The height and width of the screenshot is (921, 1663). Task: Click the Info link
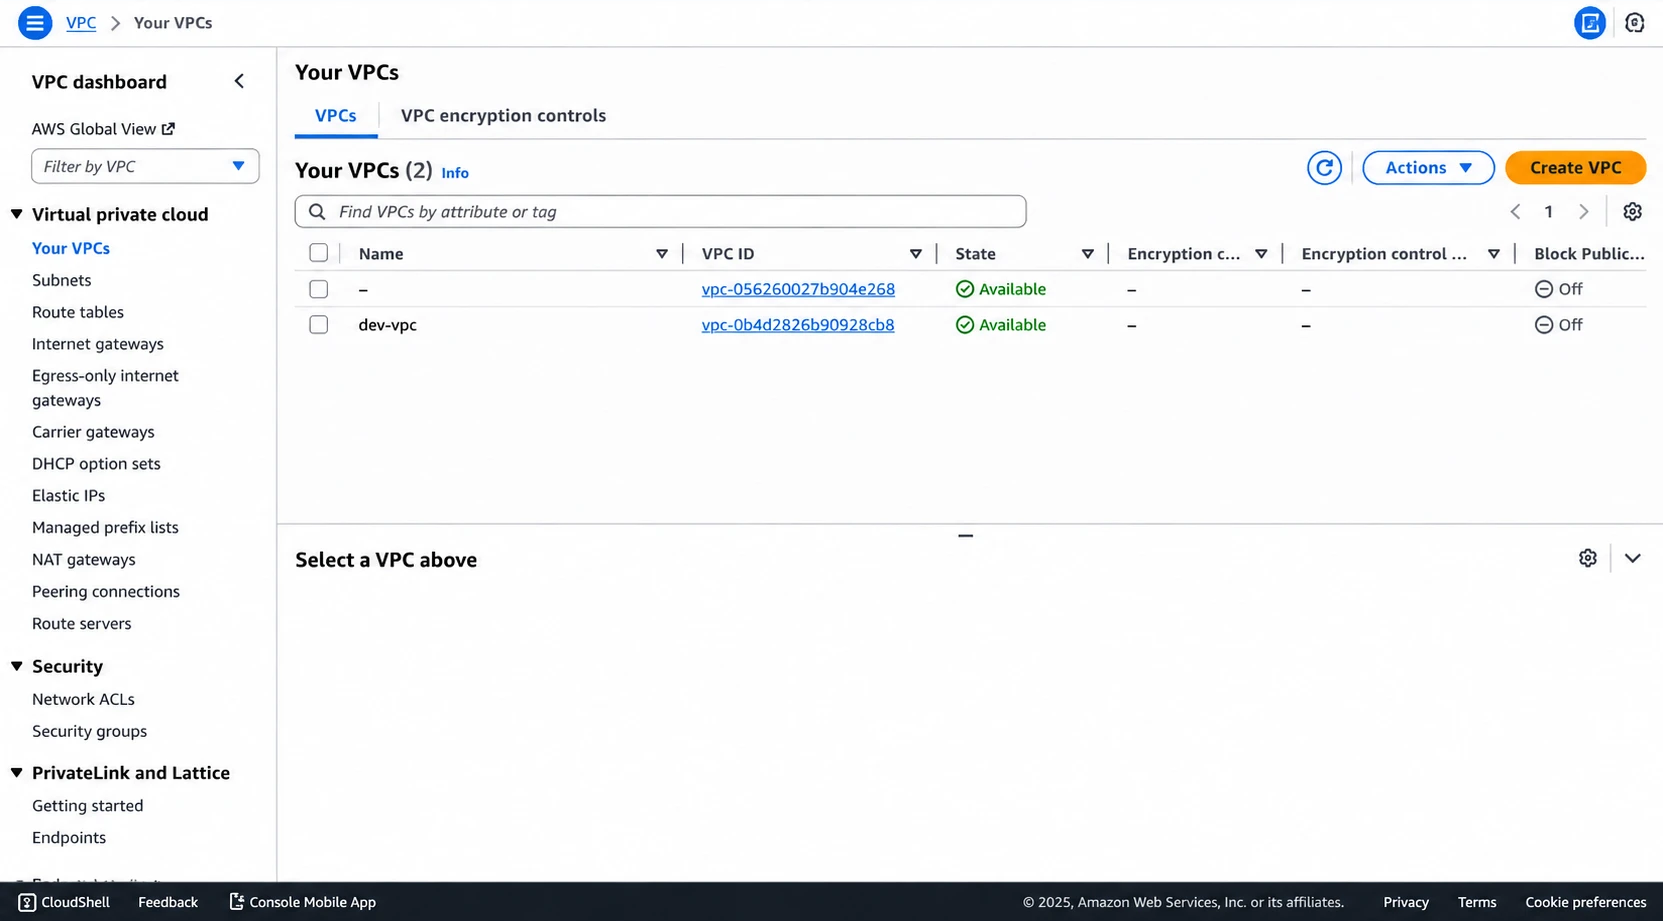click(x=455, y=173)
